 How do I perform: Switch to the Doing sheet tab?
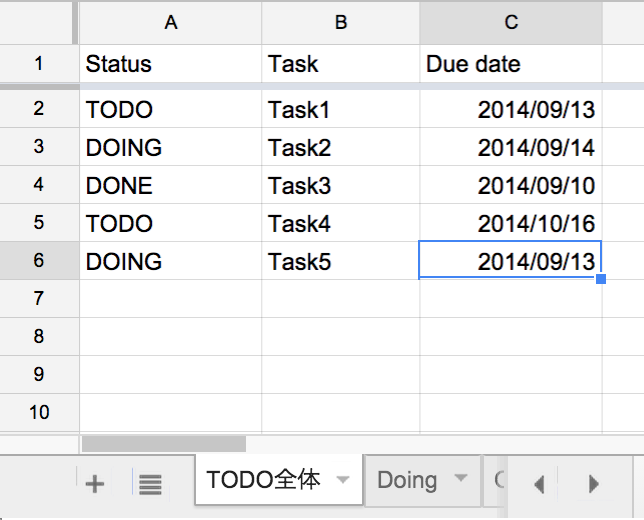pyautogui.click(x=407, y=480)
